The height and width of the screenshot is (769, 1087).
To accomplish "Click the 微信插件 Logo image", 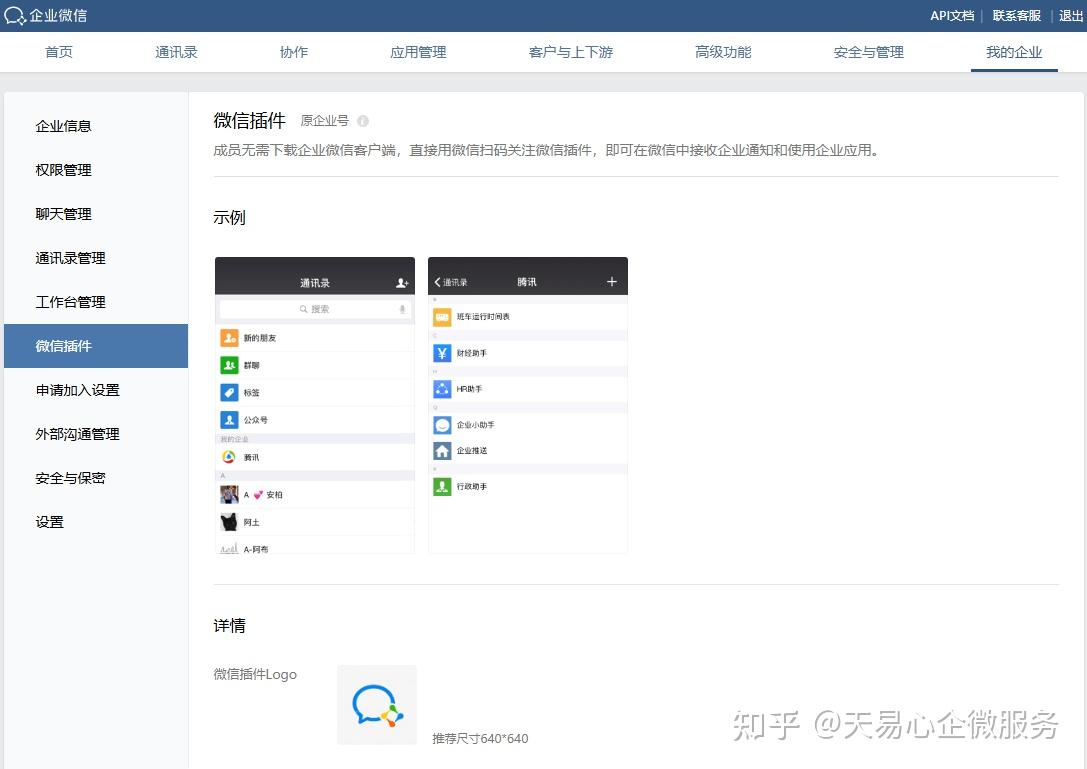I will [x=377, y=705].
